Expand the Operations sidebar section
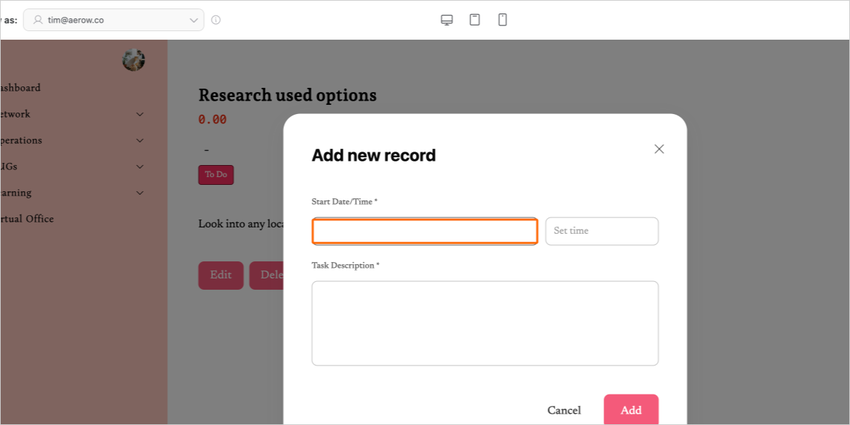 pos(140,140)
